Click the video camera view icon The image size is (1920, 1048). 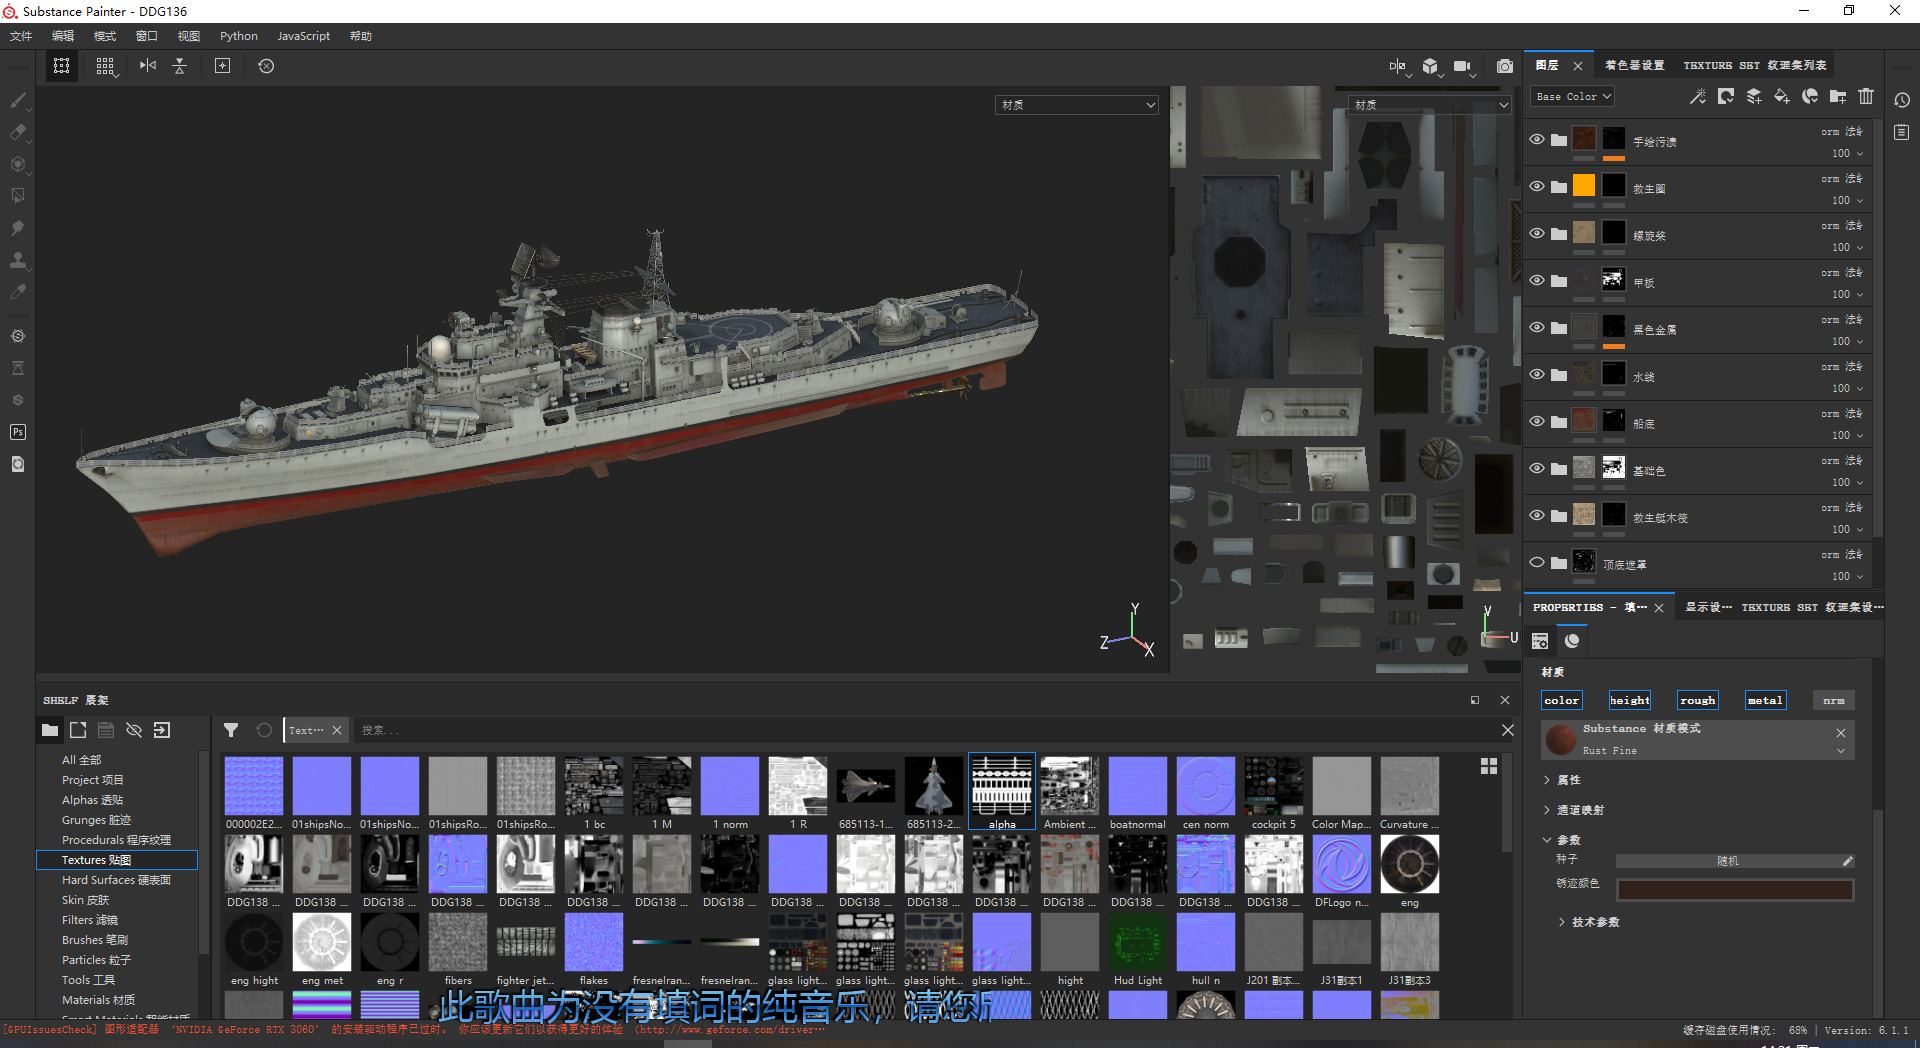1463,66
